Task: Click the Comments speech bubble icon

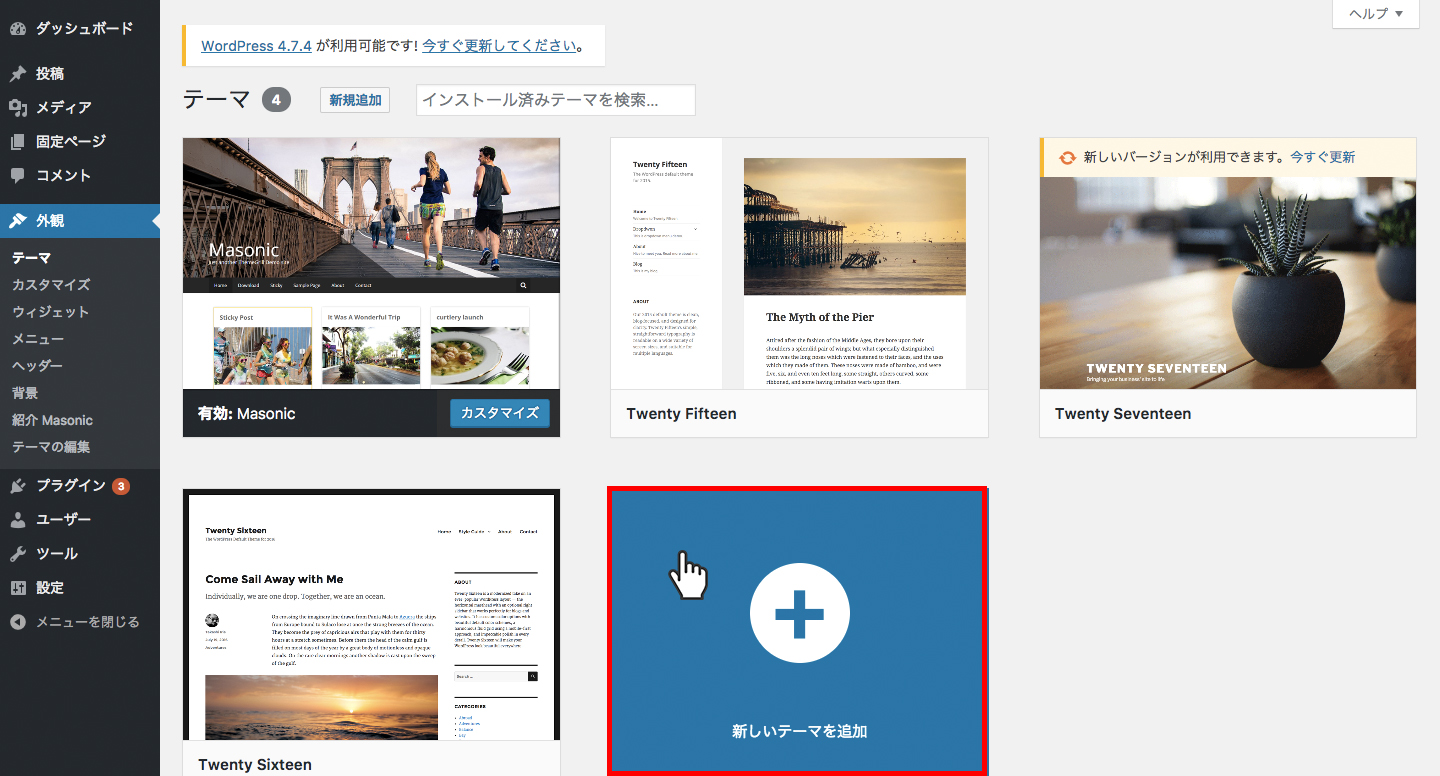Action: [x=18, y=176]
